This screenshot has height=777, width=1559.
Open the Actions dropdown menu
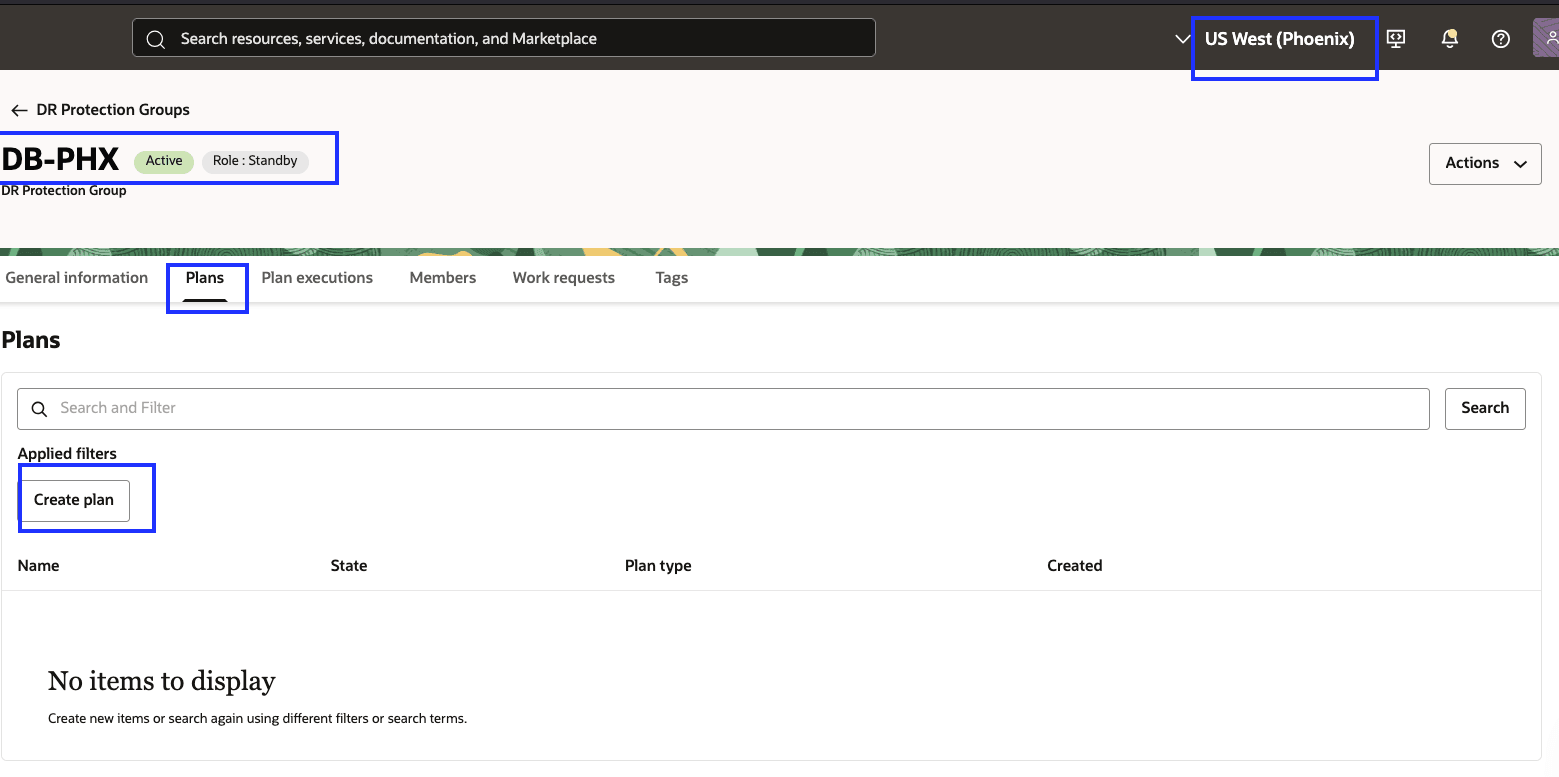pos(1485,164)
